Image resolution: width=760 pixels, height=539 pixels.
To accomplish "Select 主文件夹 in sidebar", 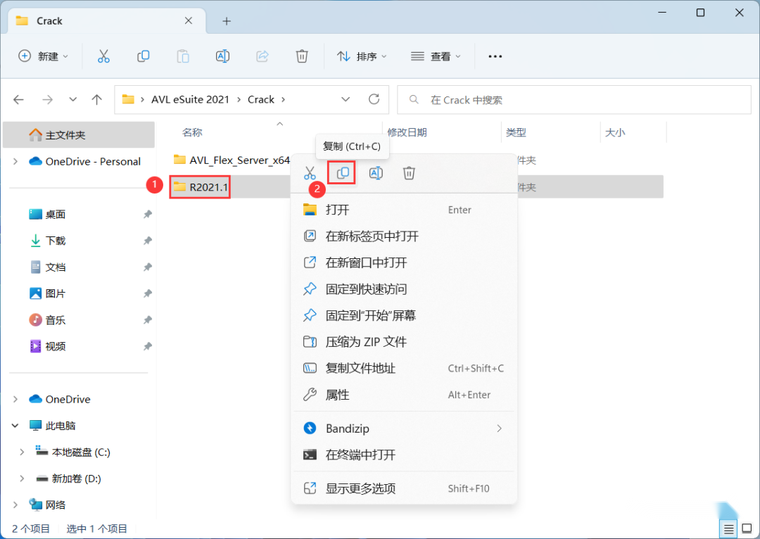I will tap(79, 135).
